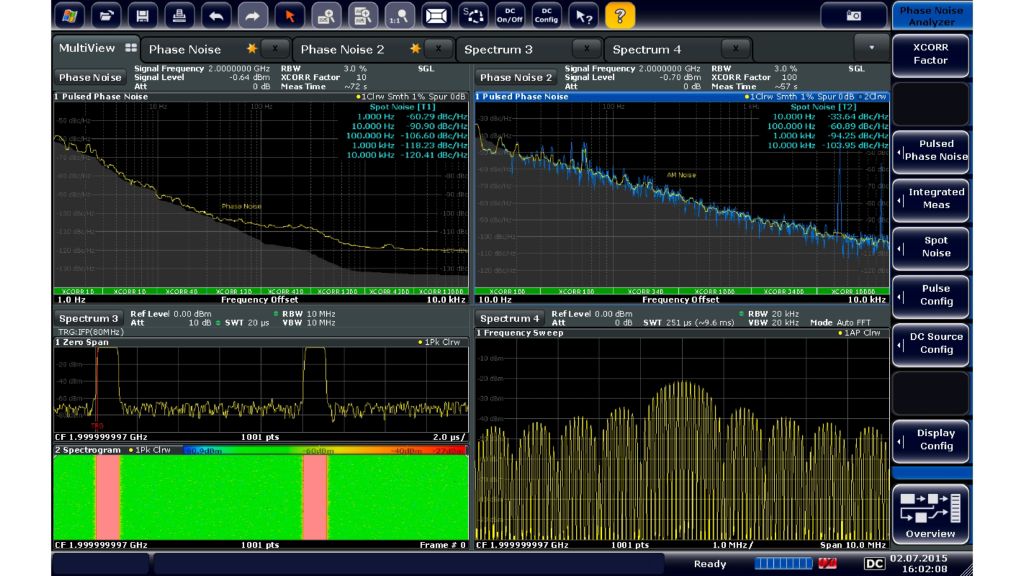Open the tab list dropdown arrow
This screenshot has width=1024, height=576.
pyautogui.click(x=871, y=48)
